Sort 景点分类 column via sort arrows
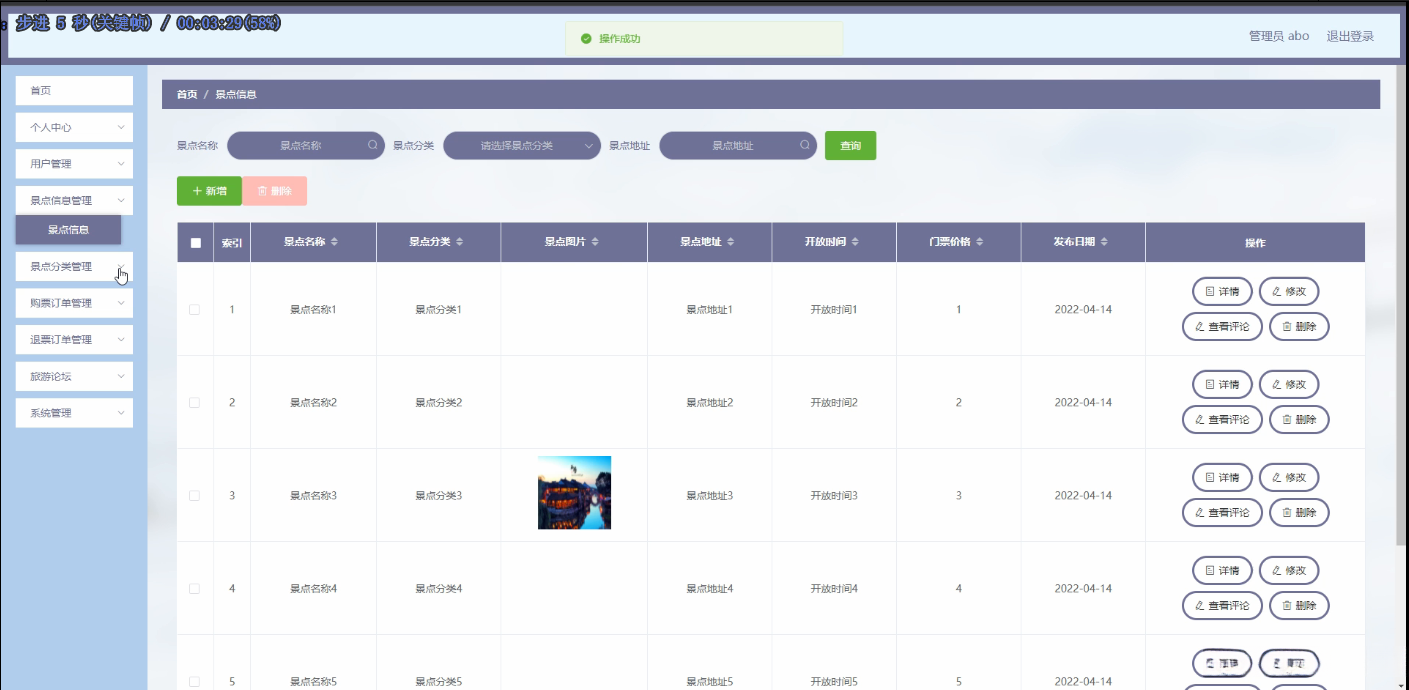1409x690 pixels. point(460,242)
